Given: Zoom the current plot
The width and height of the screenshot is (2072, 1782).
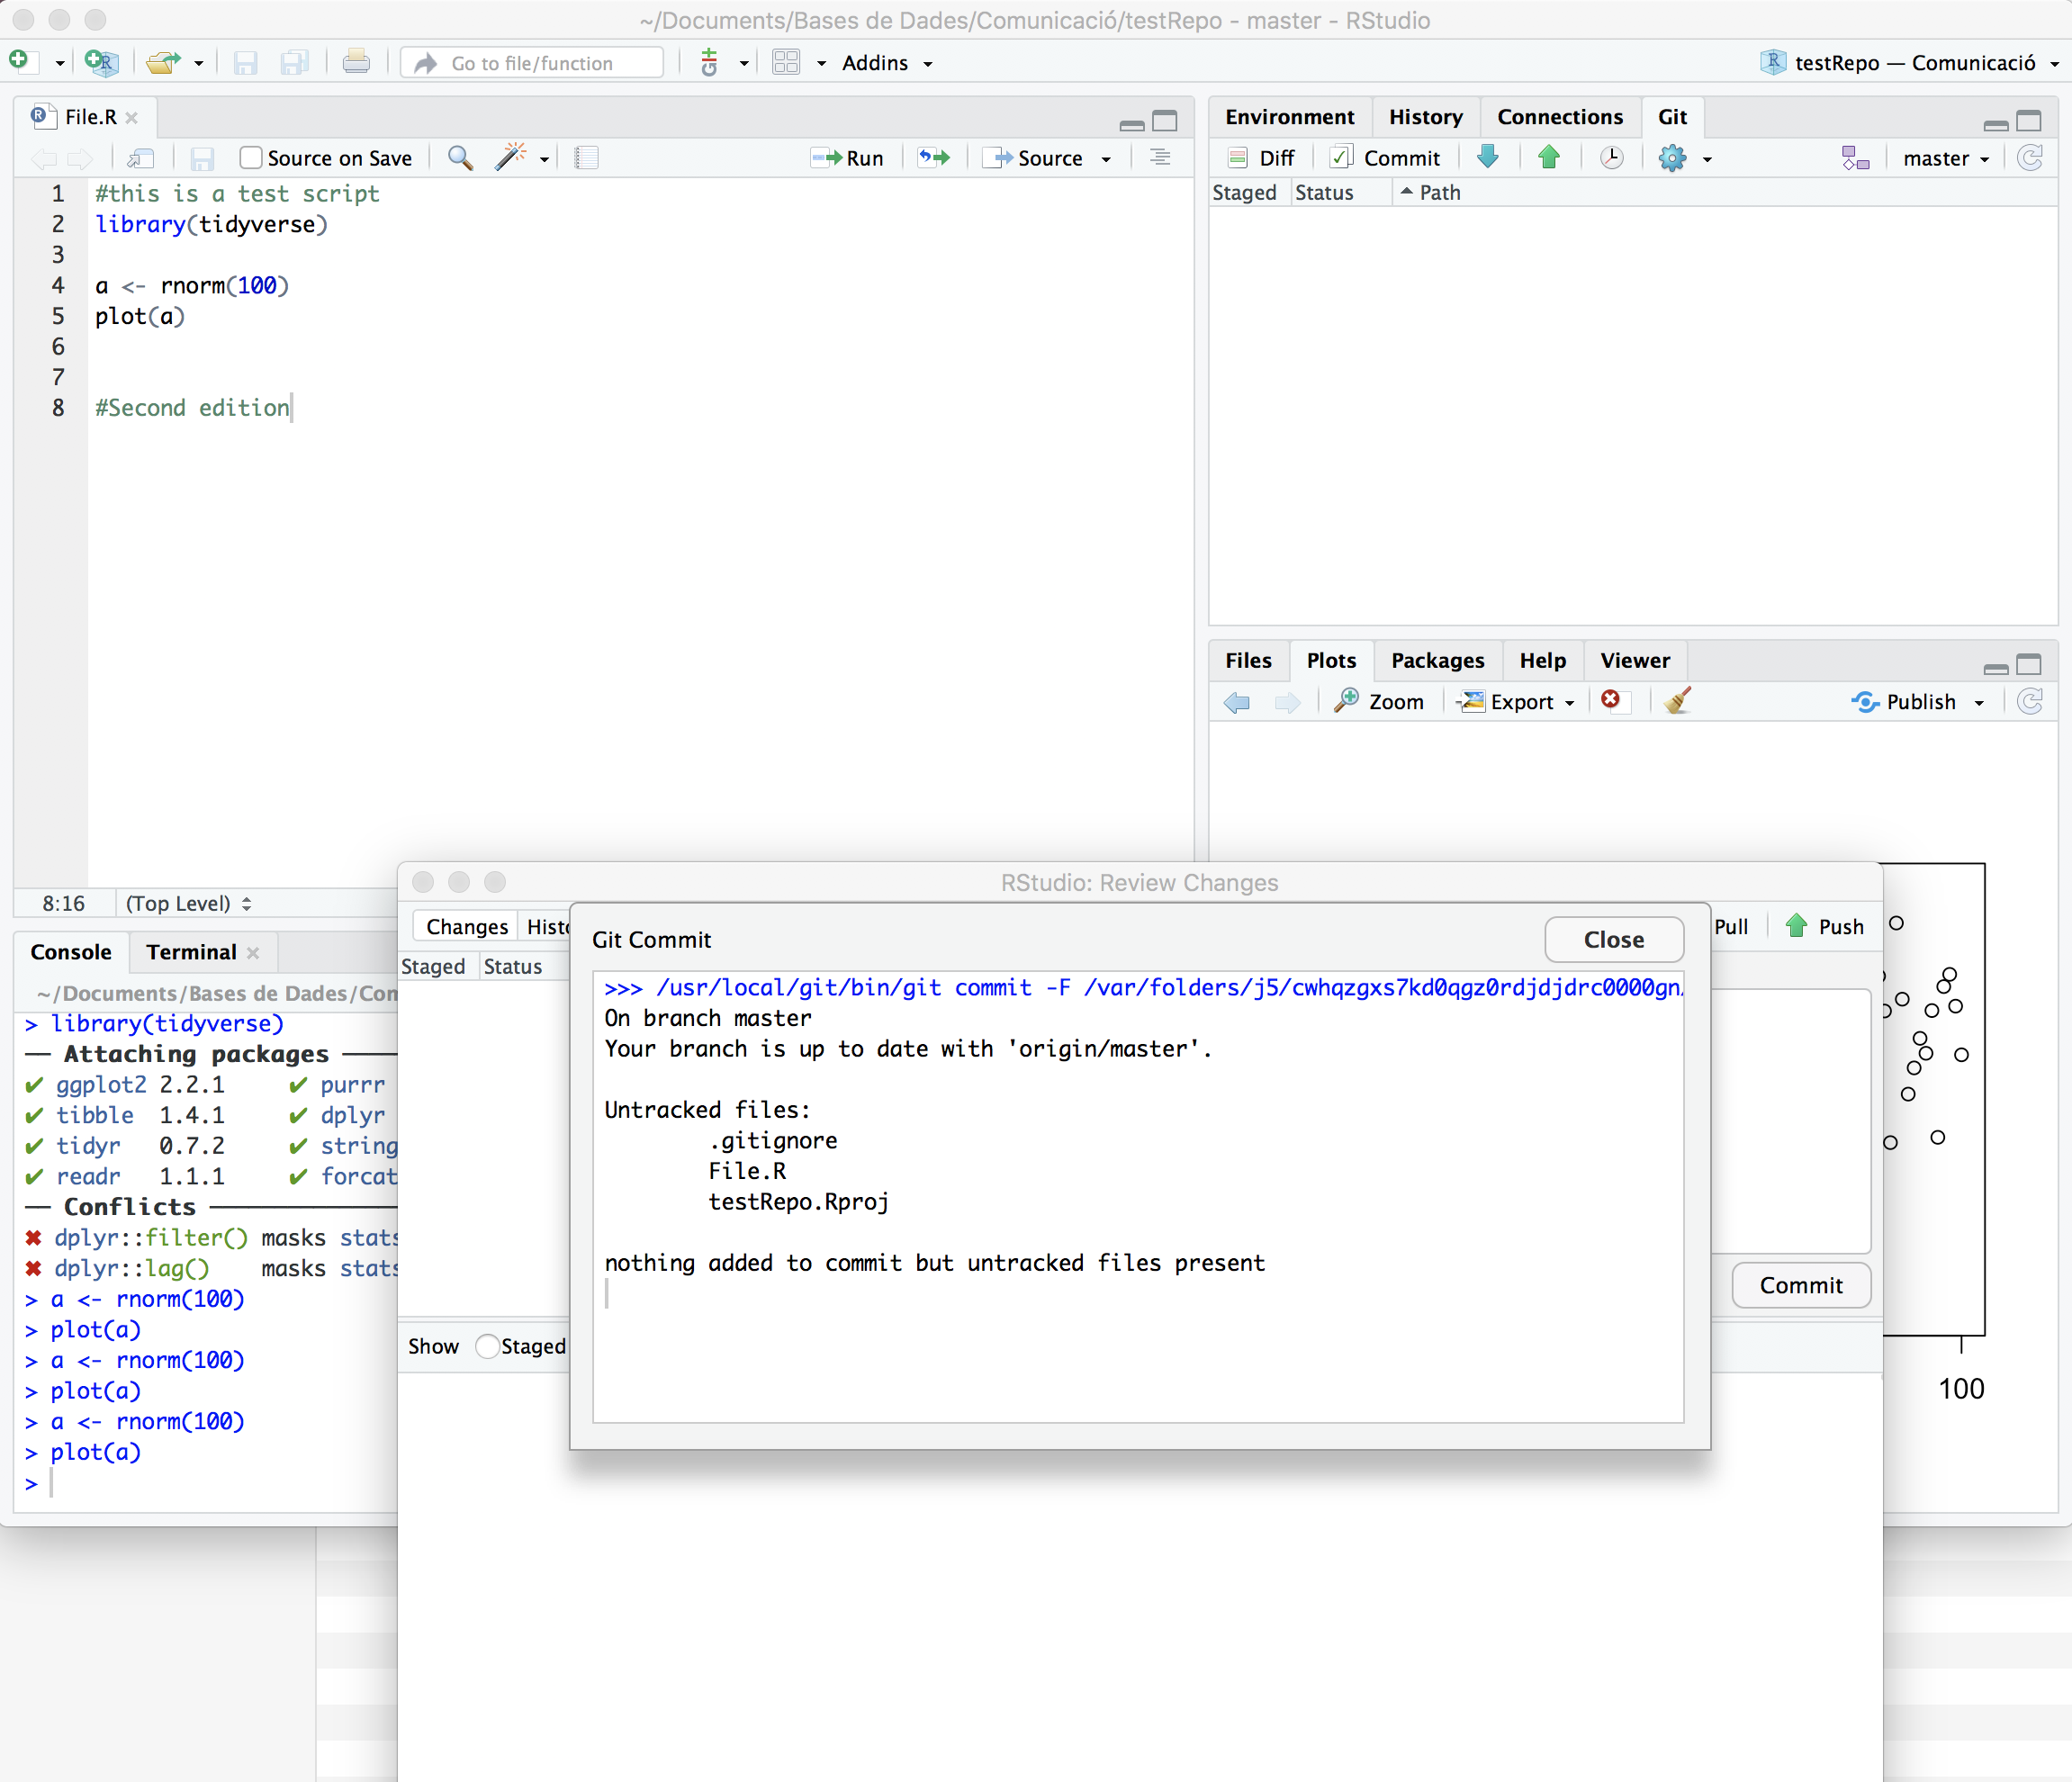Looking at the screenshot, I should (1381, 701).
